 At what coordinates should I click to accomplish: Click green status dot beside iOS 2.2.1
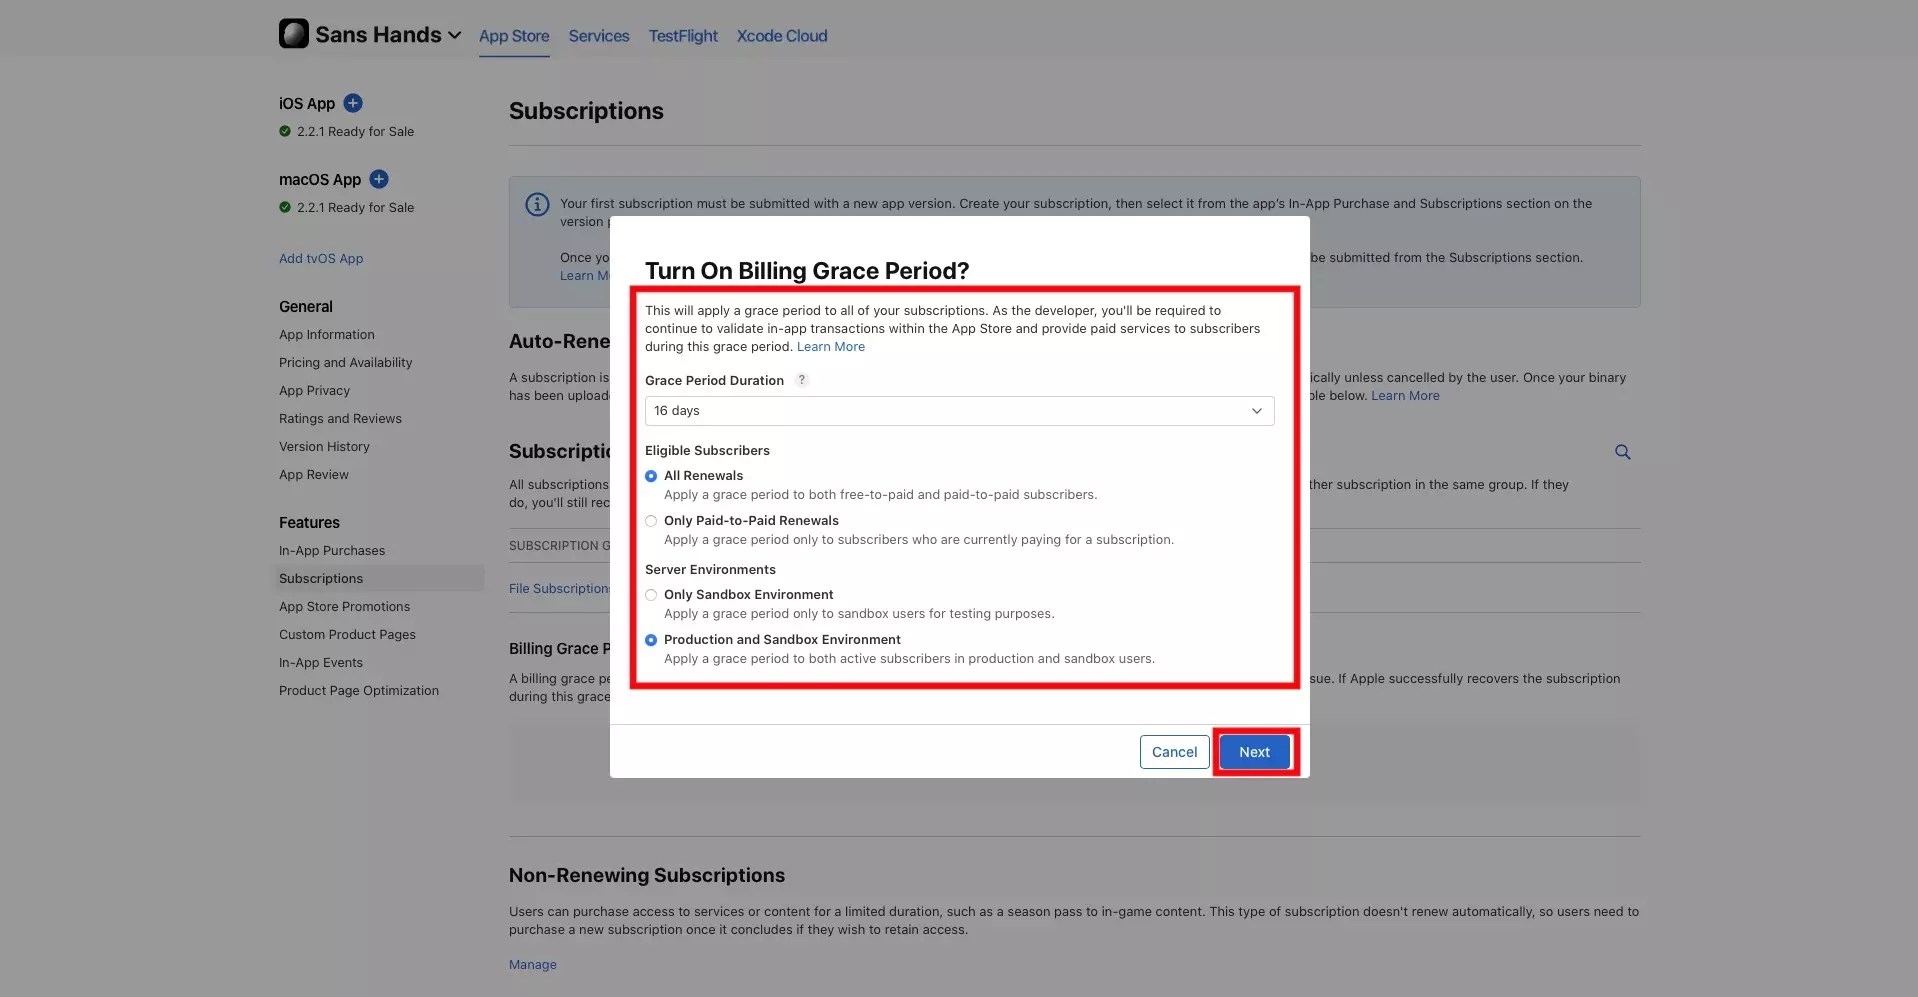point(285,131)
